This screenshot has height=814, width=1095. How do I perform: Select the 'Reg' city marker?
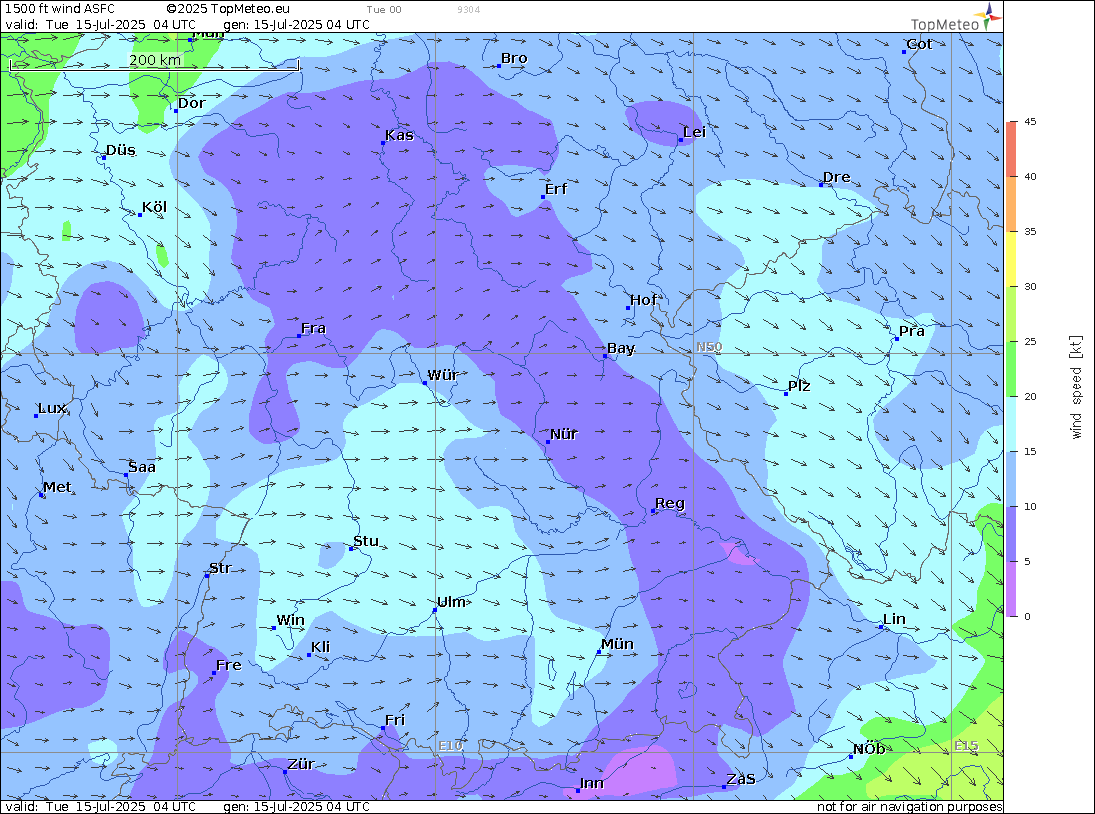653,511
